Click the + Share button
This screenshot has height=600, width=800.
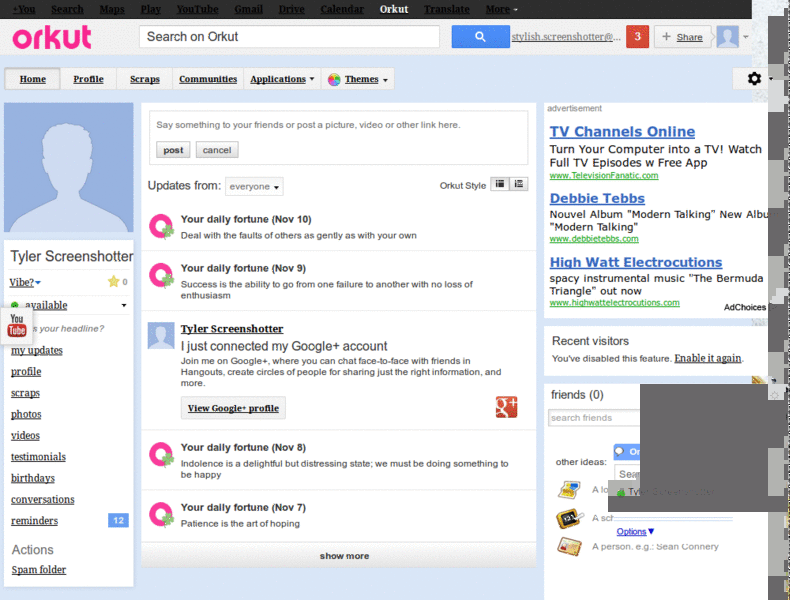coord(682,37)
